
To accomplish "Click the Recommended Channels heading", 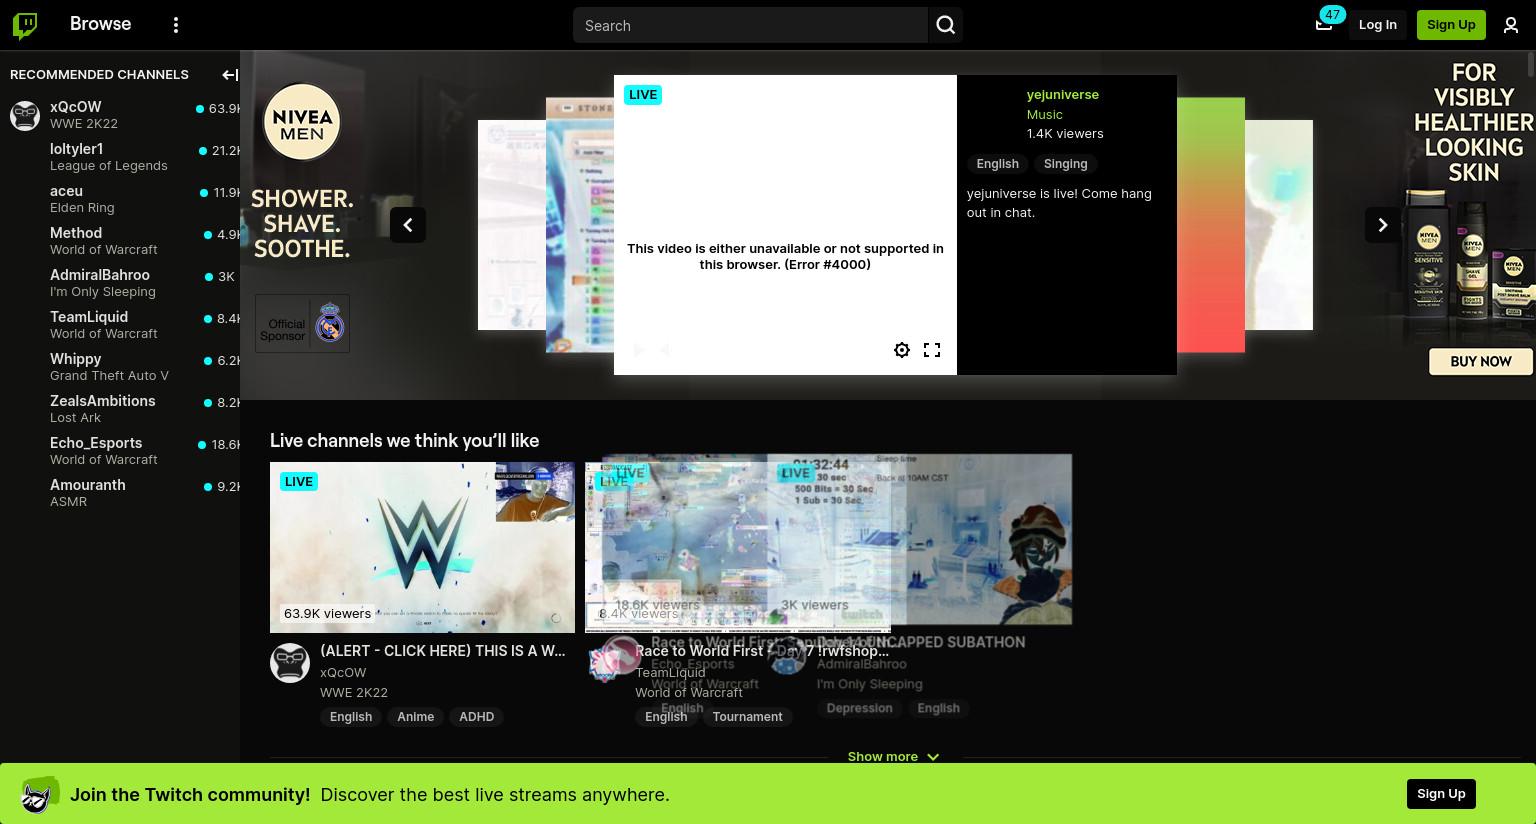I will (99, 74).
